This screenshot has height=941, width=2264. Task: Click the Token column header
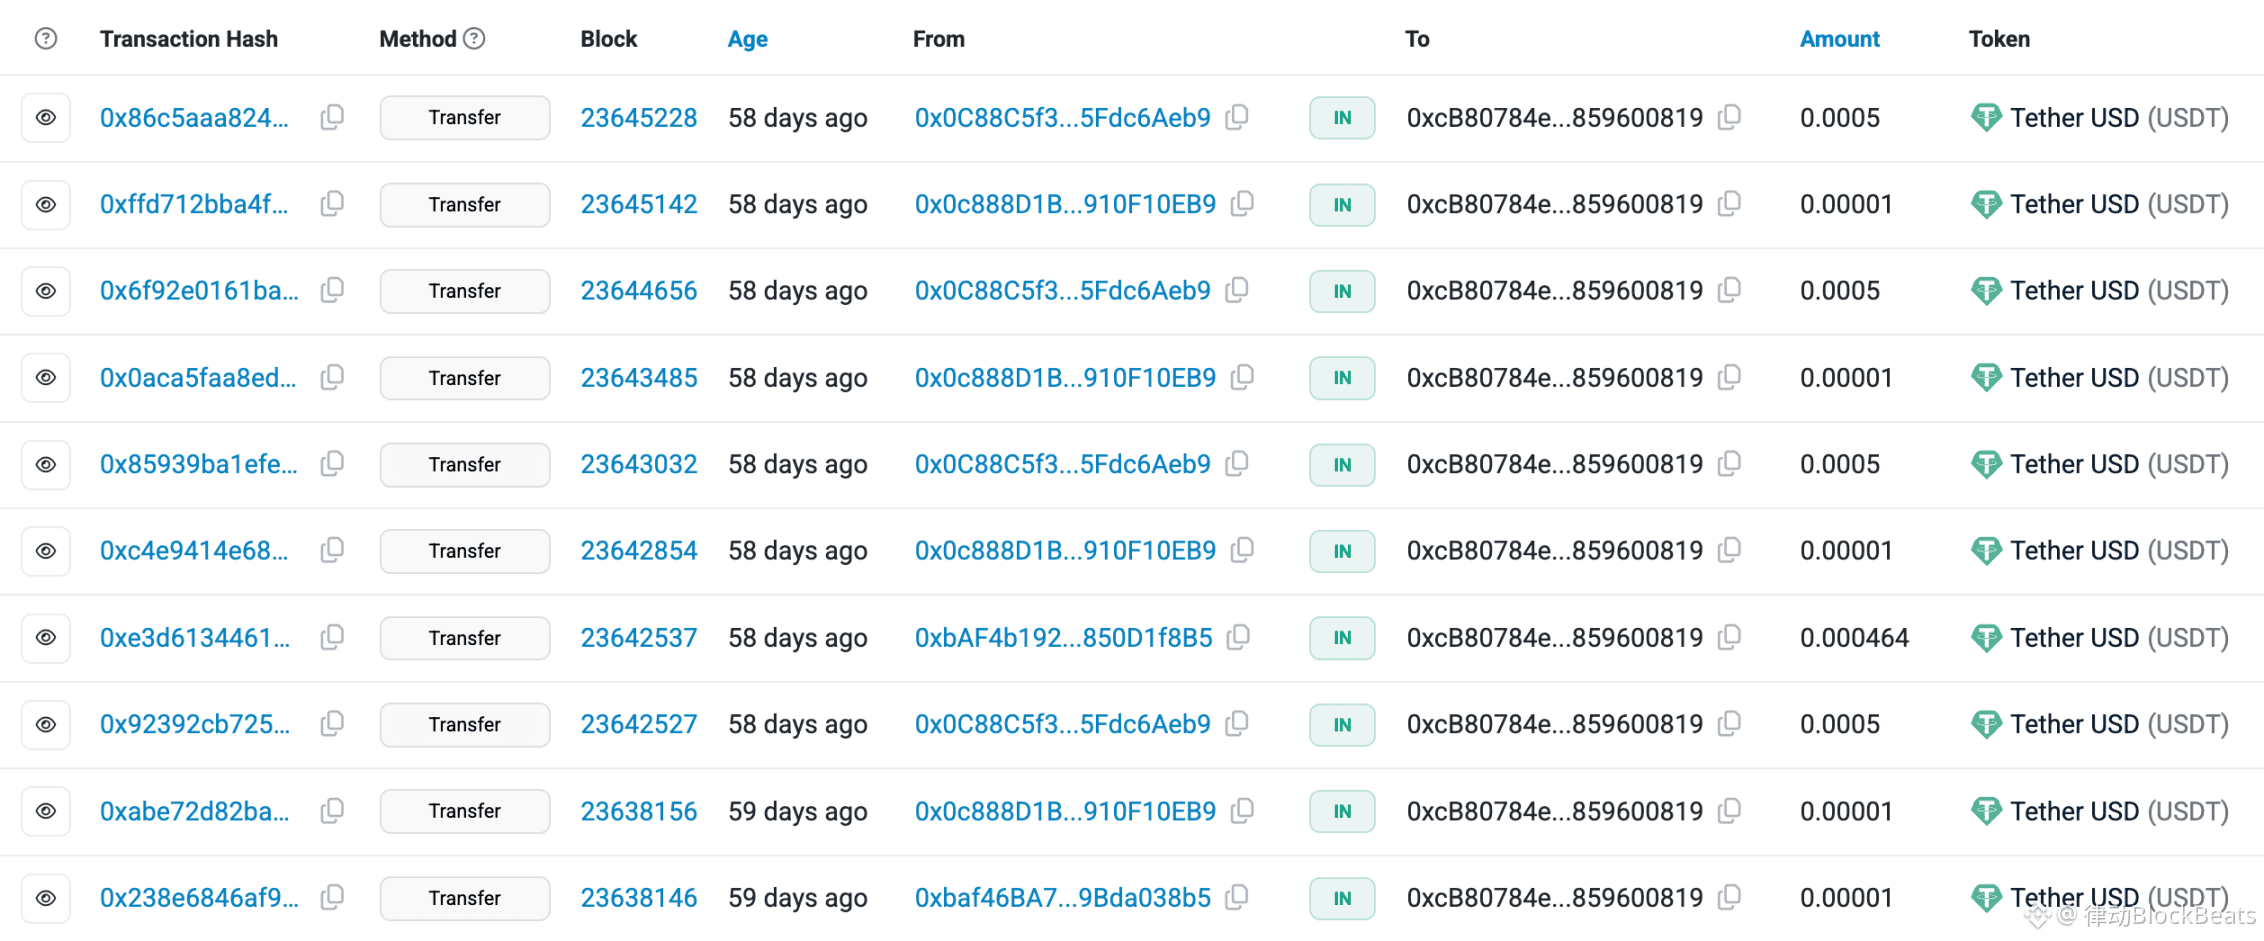click(2000, 39)
